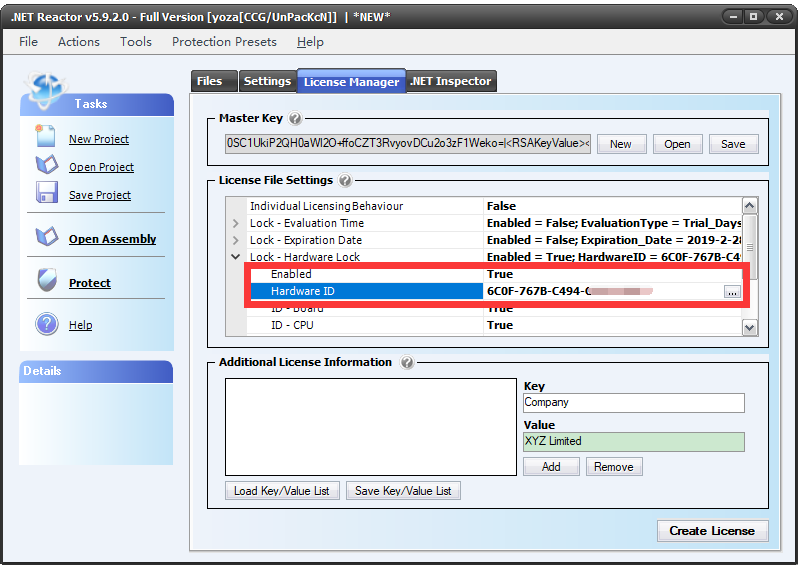This screenshot has width=798, height=565.
Task: Click the New master key button
Action: pyautogui.click(x=621, y=144)
